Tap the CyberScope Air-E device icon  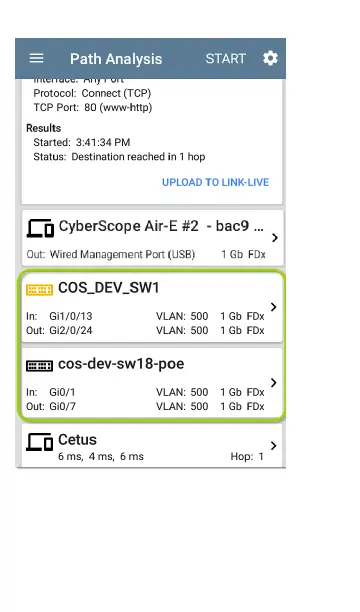click(40, 228)
